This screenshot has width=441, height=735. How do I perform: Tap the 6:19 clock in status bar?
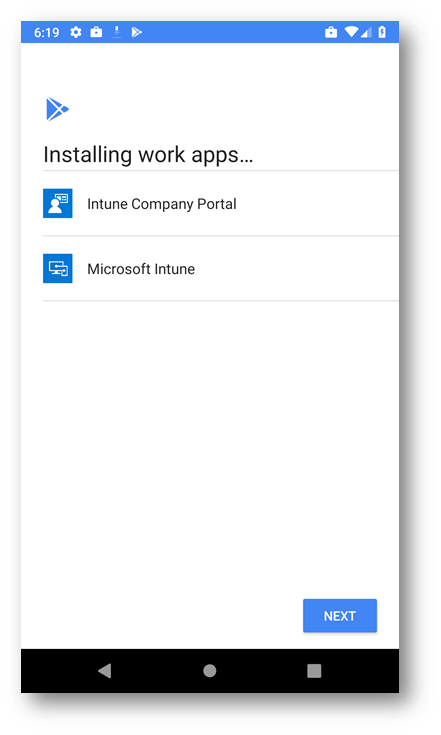point(47,32)
